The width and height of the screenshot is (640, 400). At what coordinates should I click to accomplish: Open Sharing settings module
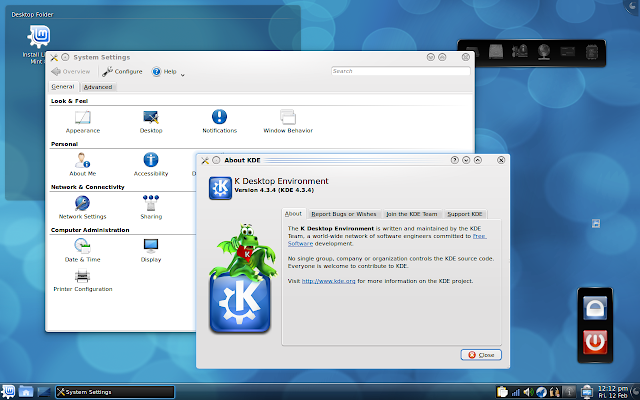[x=151, y=207]
